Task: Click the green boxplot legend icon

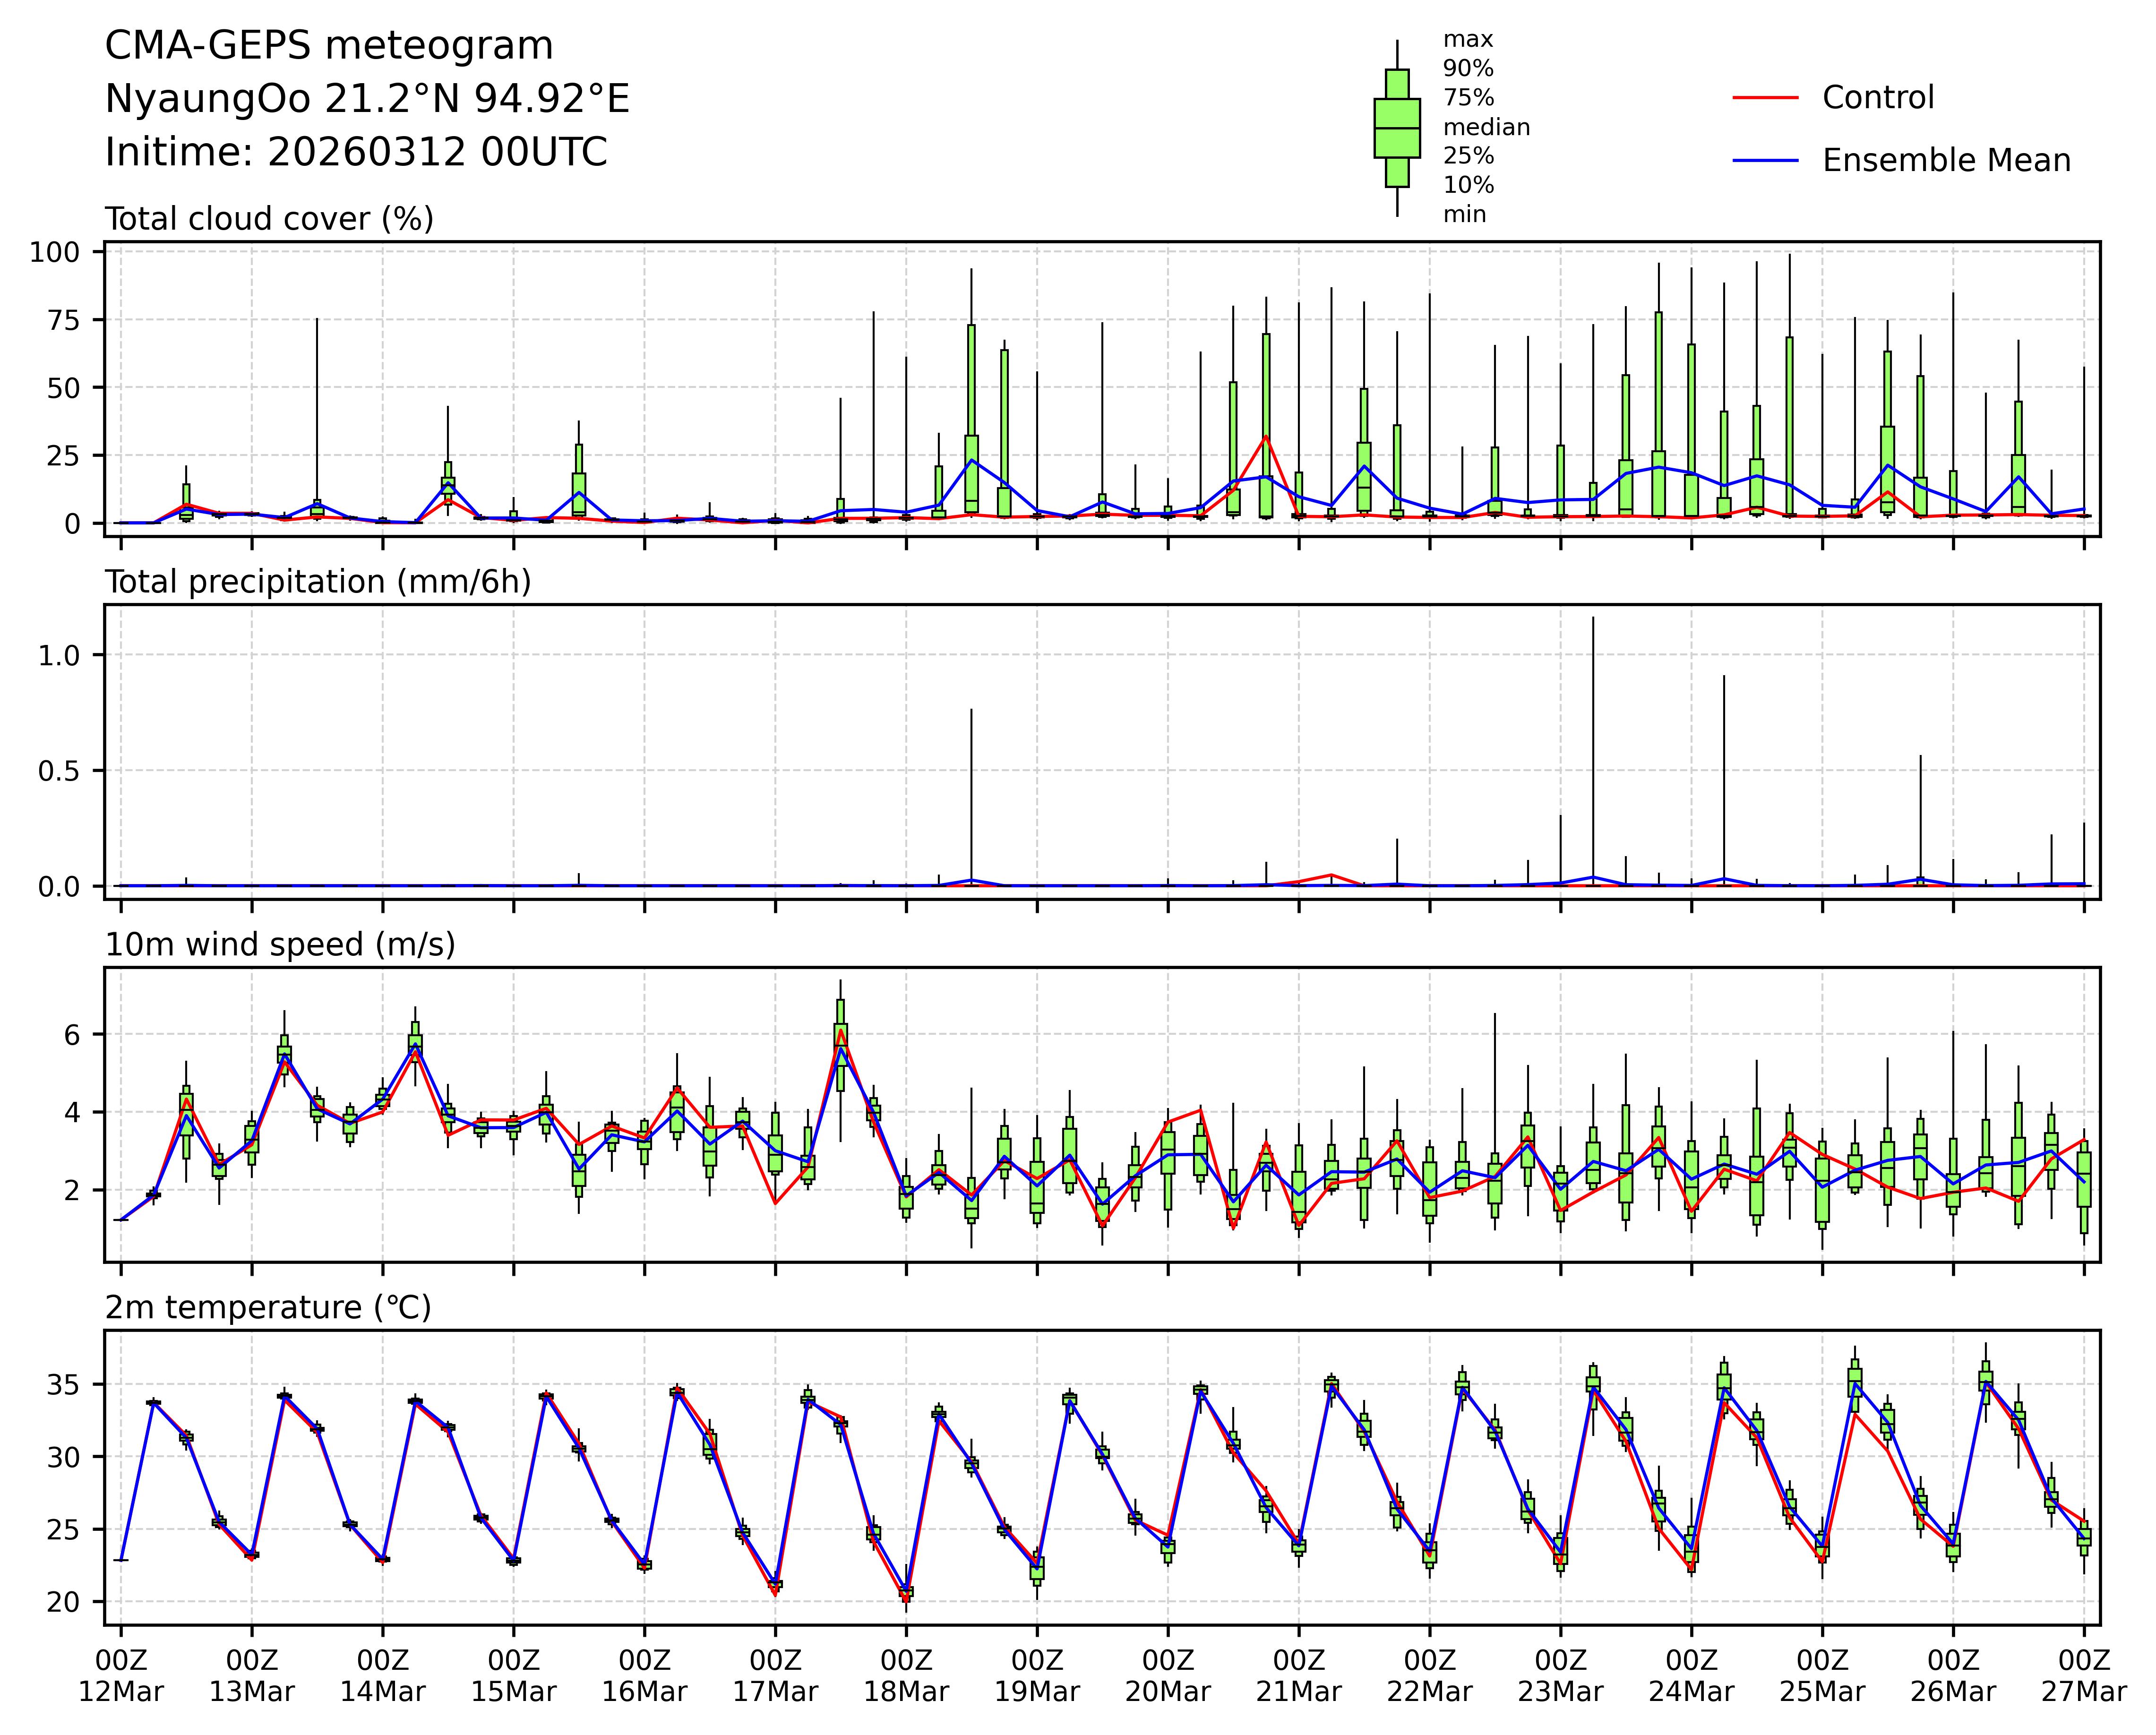Action: [1397, 128]
